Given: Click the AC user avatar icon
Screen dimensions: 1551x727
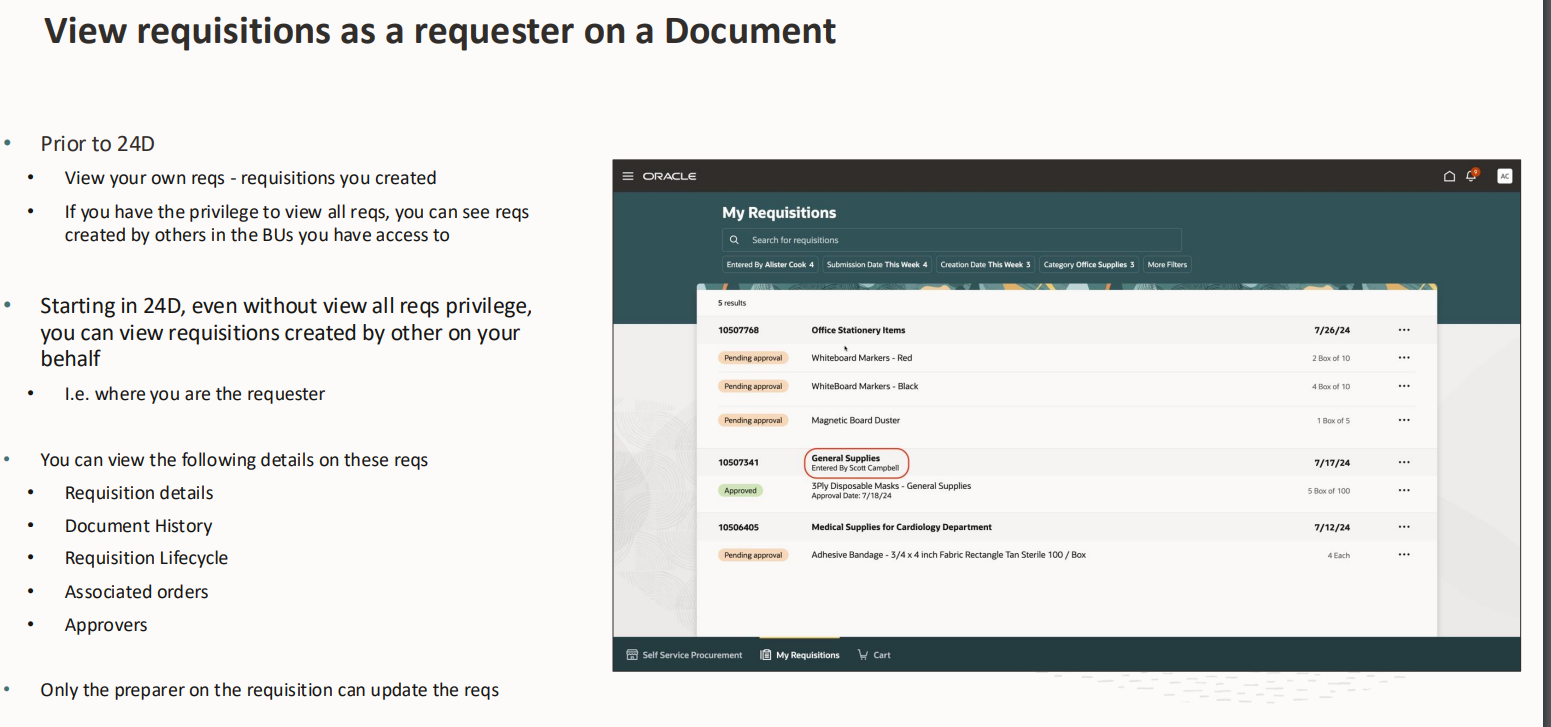Looking at the screenshot, I should coord(1504,175).
